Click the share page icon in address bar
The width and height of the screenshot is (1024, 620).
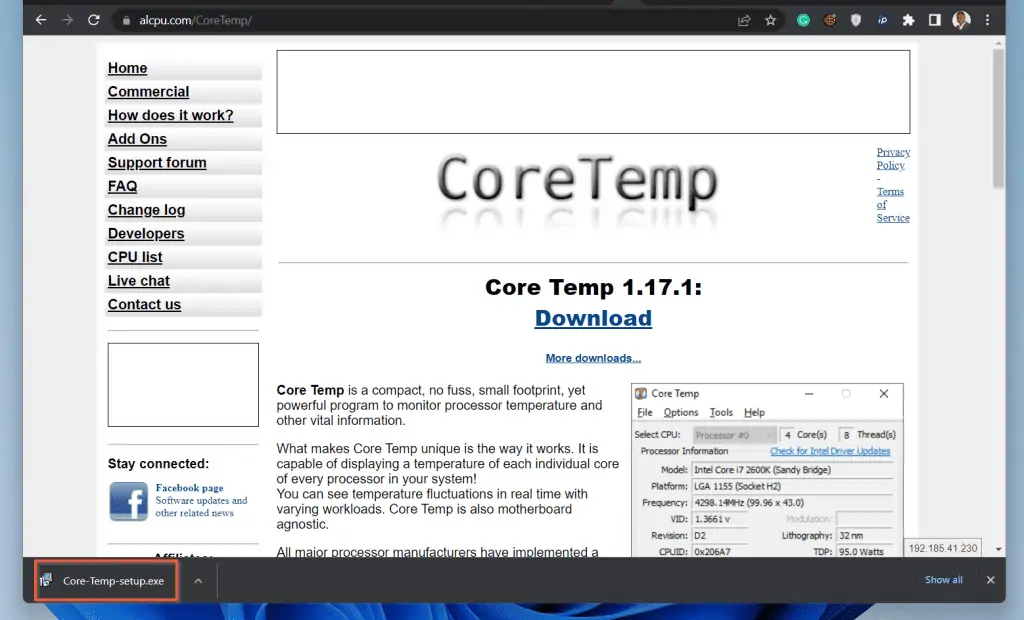(744, 20)
